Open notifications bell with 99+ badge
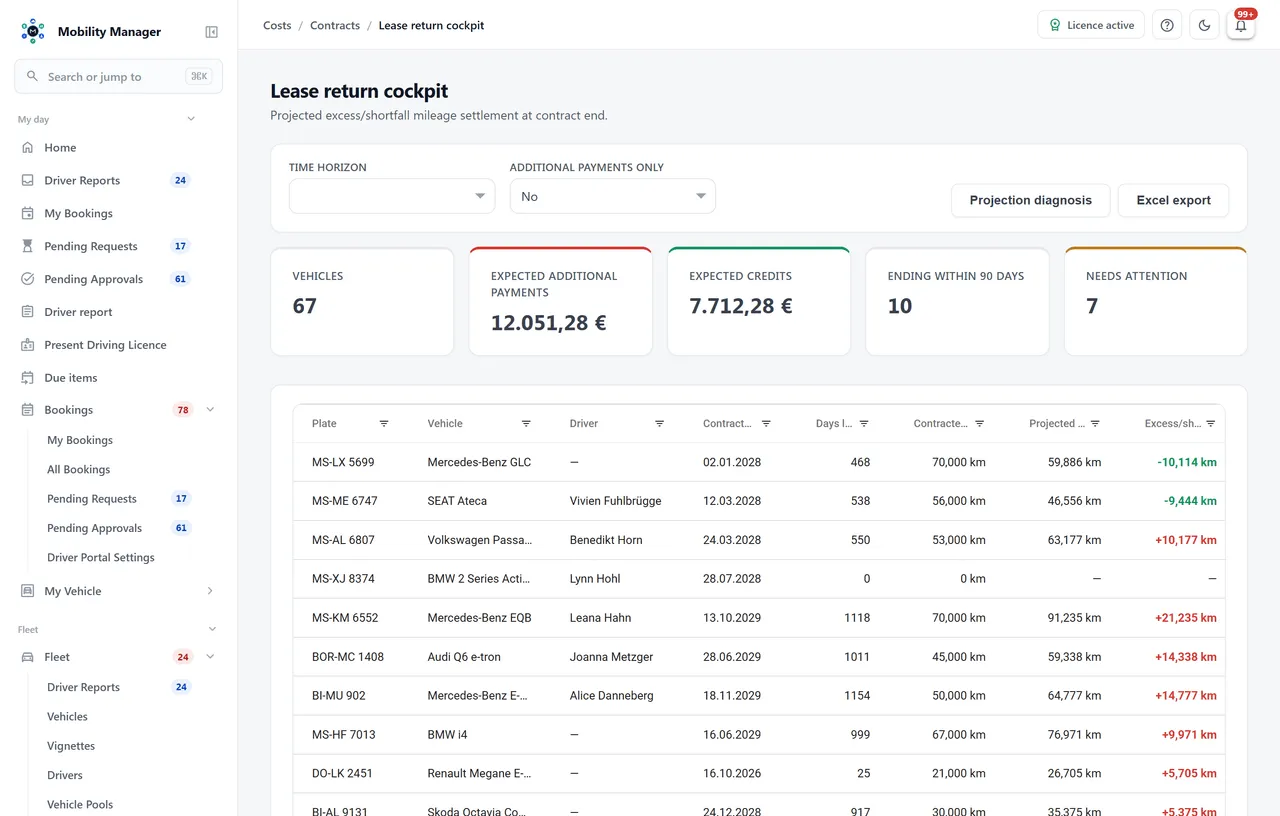 point(1241,25)
